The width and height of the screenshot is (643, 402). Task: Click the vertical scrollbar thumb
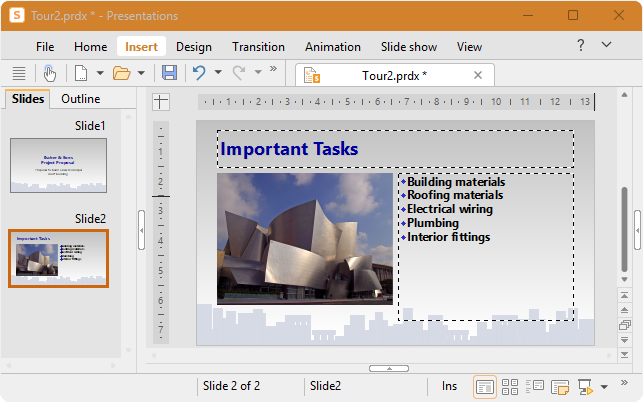point(625,229)
